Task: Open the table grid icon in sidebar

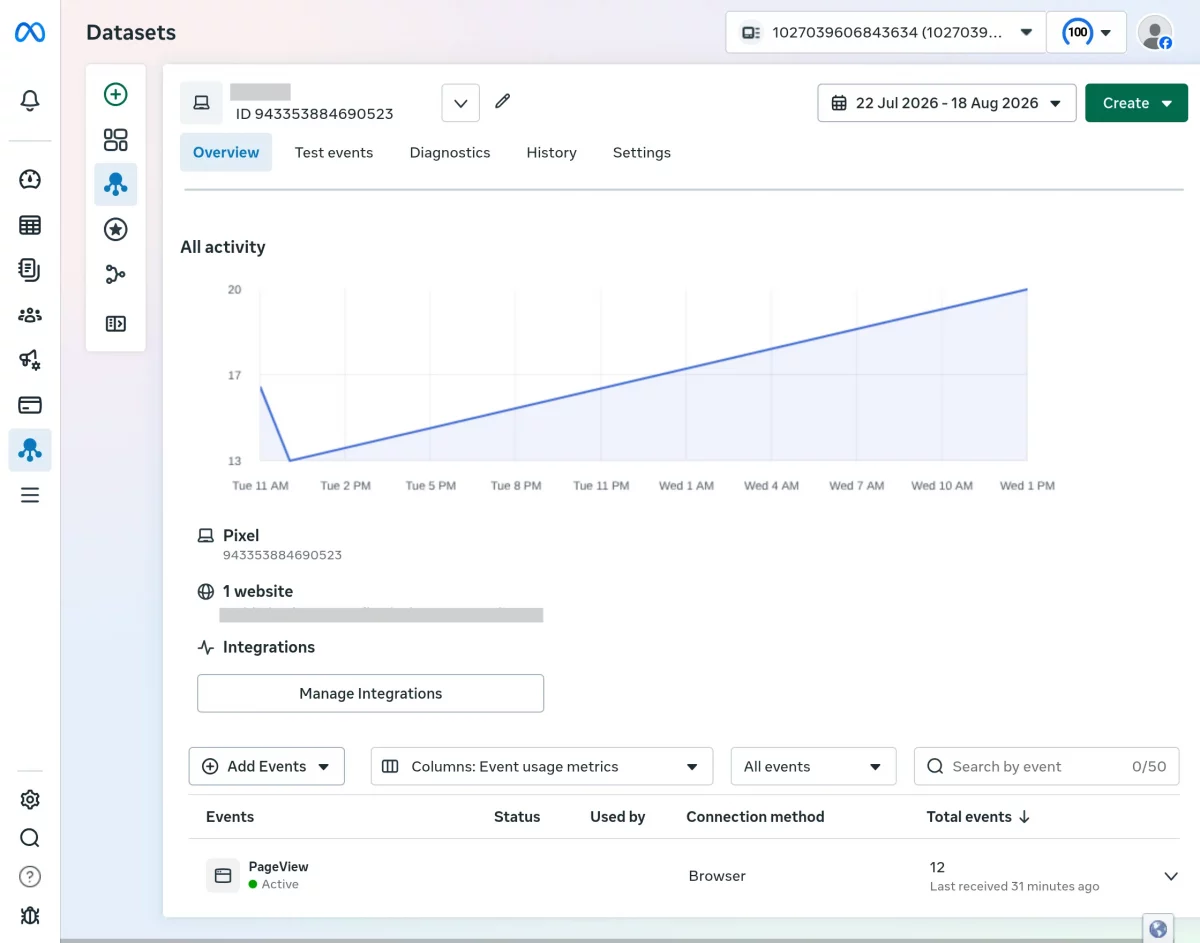Action: pos(30,225)
